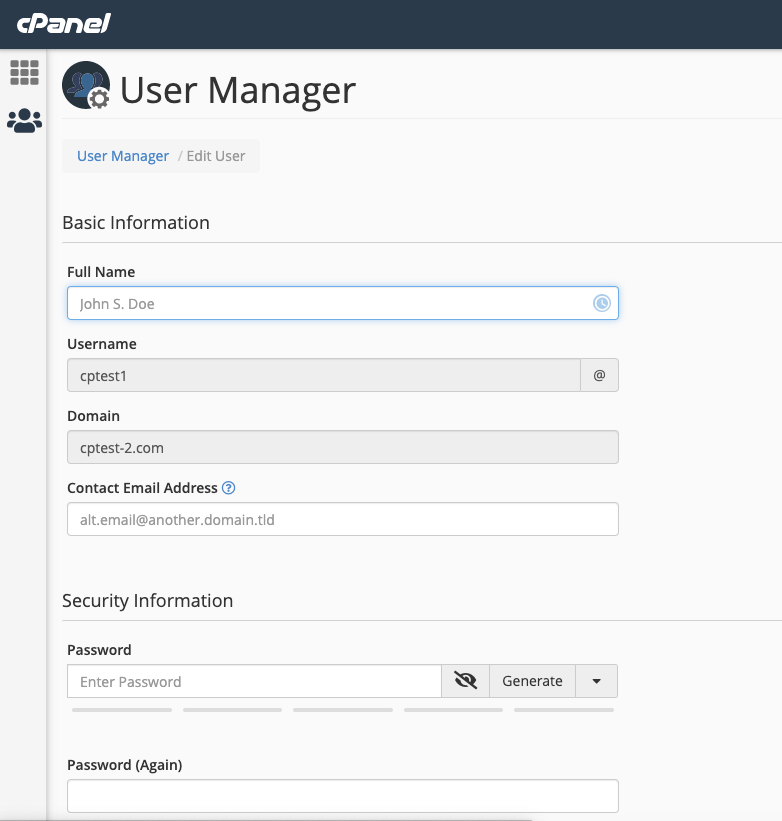Click the @ symbol beside Username
The image size is (782, 821).
599,375
